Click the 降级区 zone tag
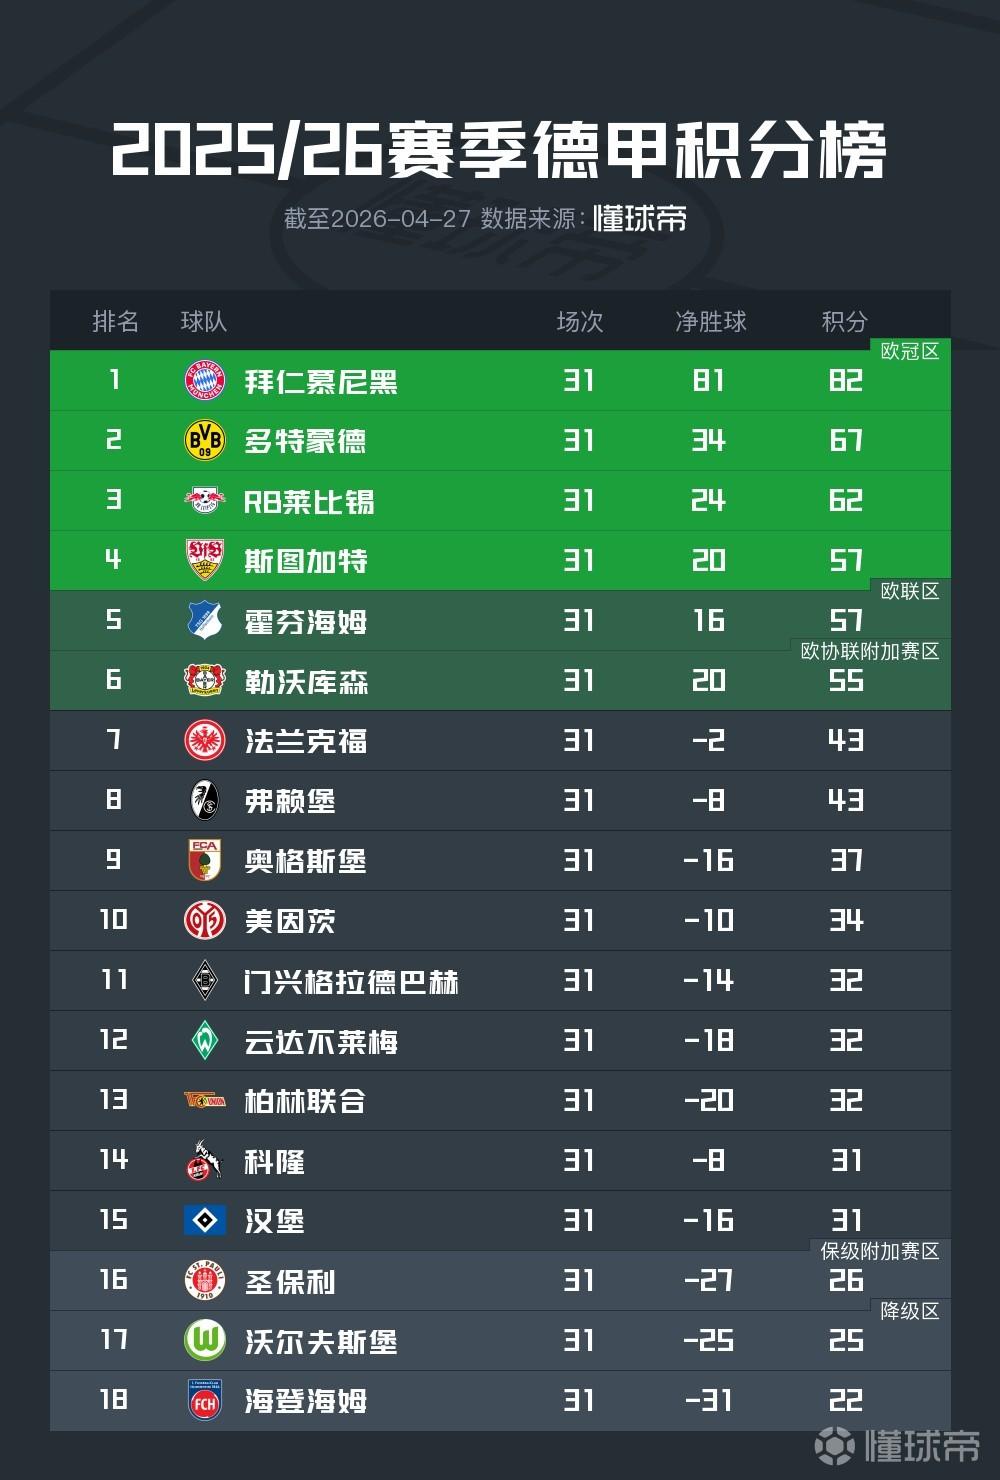The image size is (1000, 1480). tap(910, 1311)
